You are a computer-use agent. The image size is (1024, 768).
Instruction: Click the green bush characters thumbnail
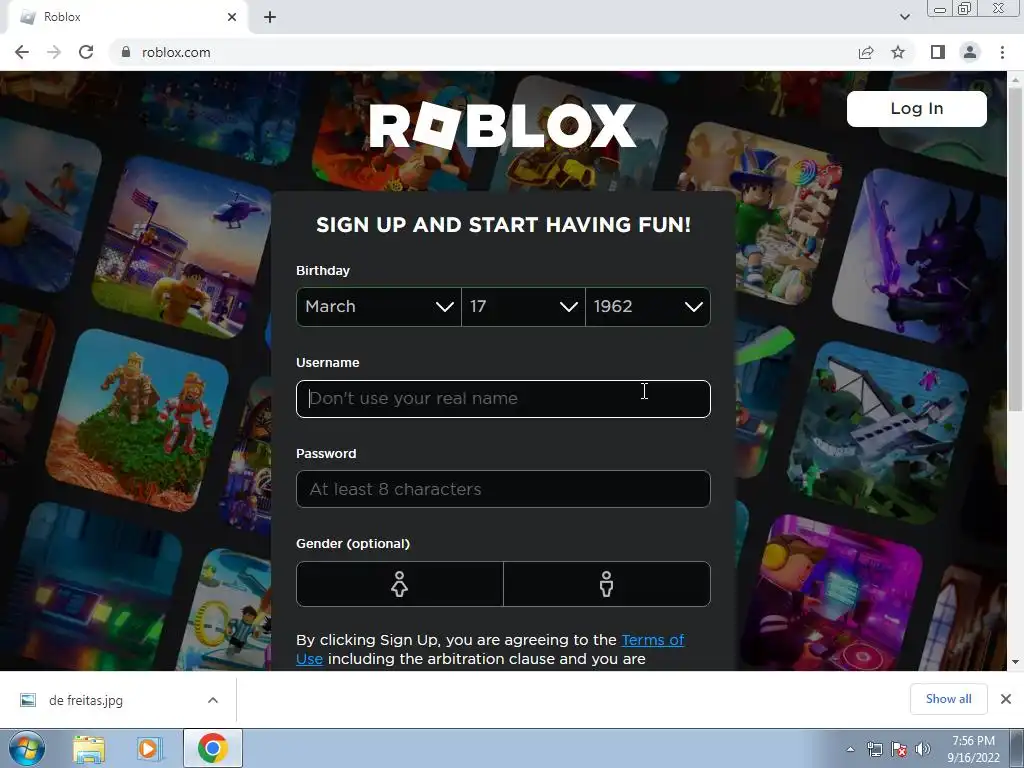pos(138,421)
